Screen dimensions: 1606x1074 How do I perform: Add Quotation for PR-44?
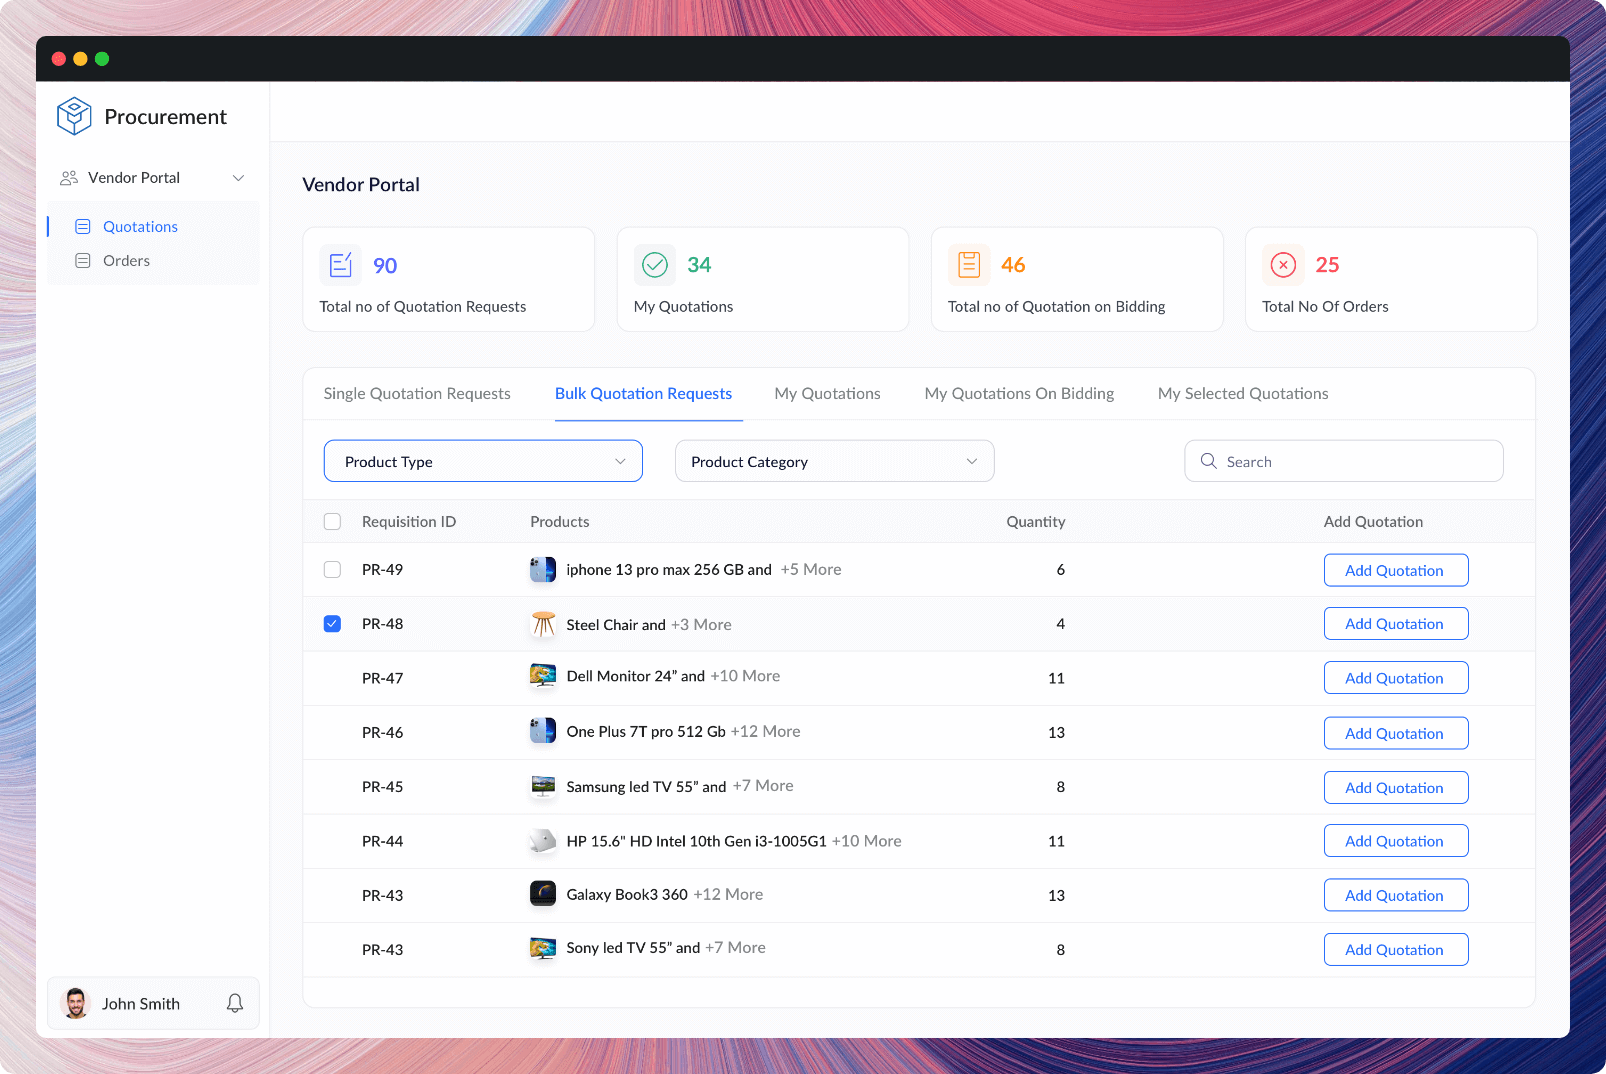(x=1395, y=840)
